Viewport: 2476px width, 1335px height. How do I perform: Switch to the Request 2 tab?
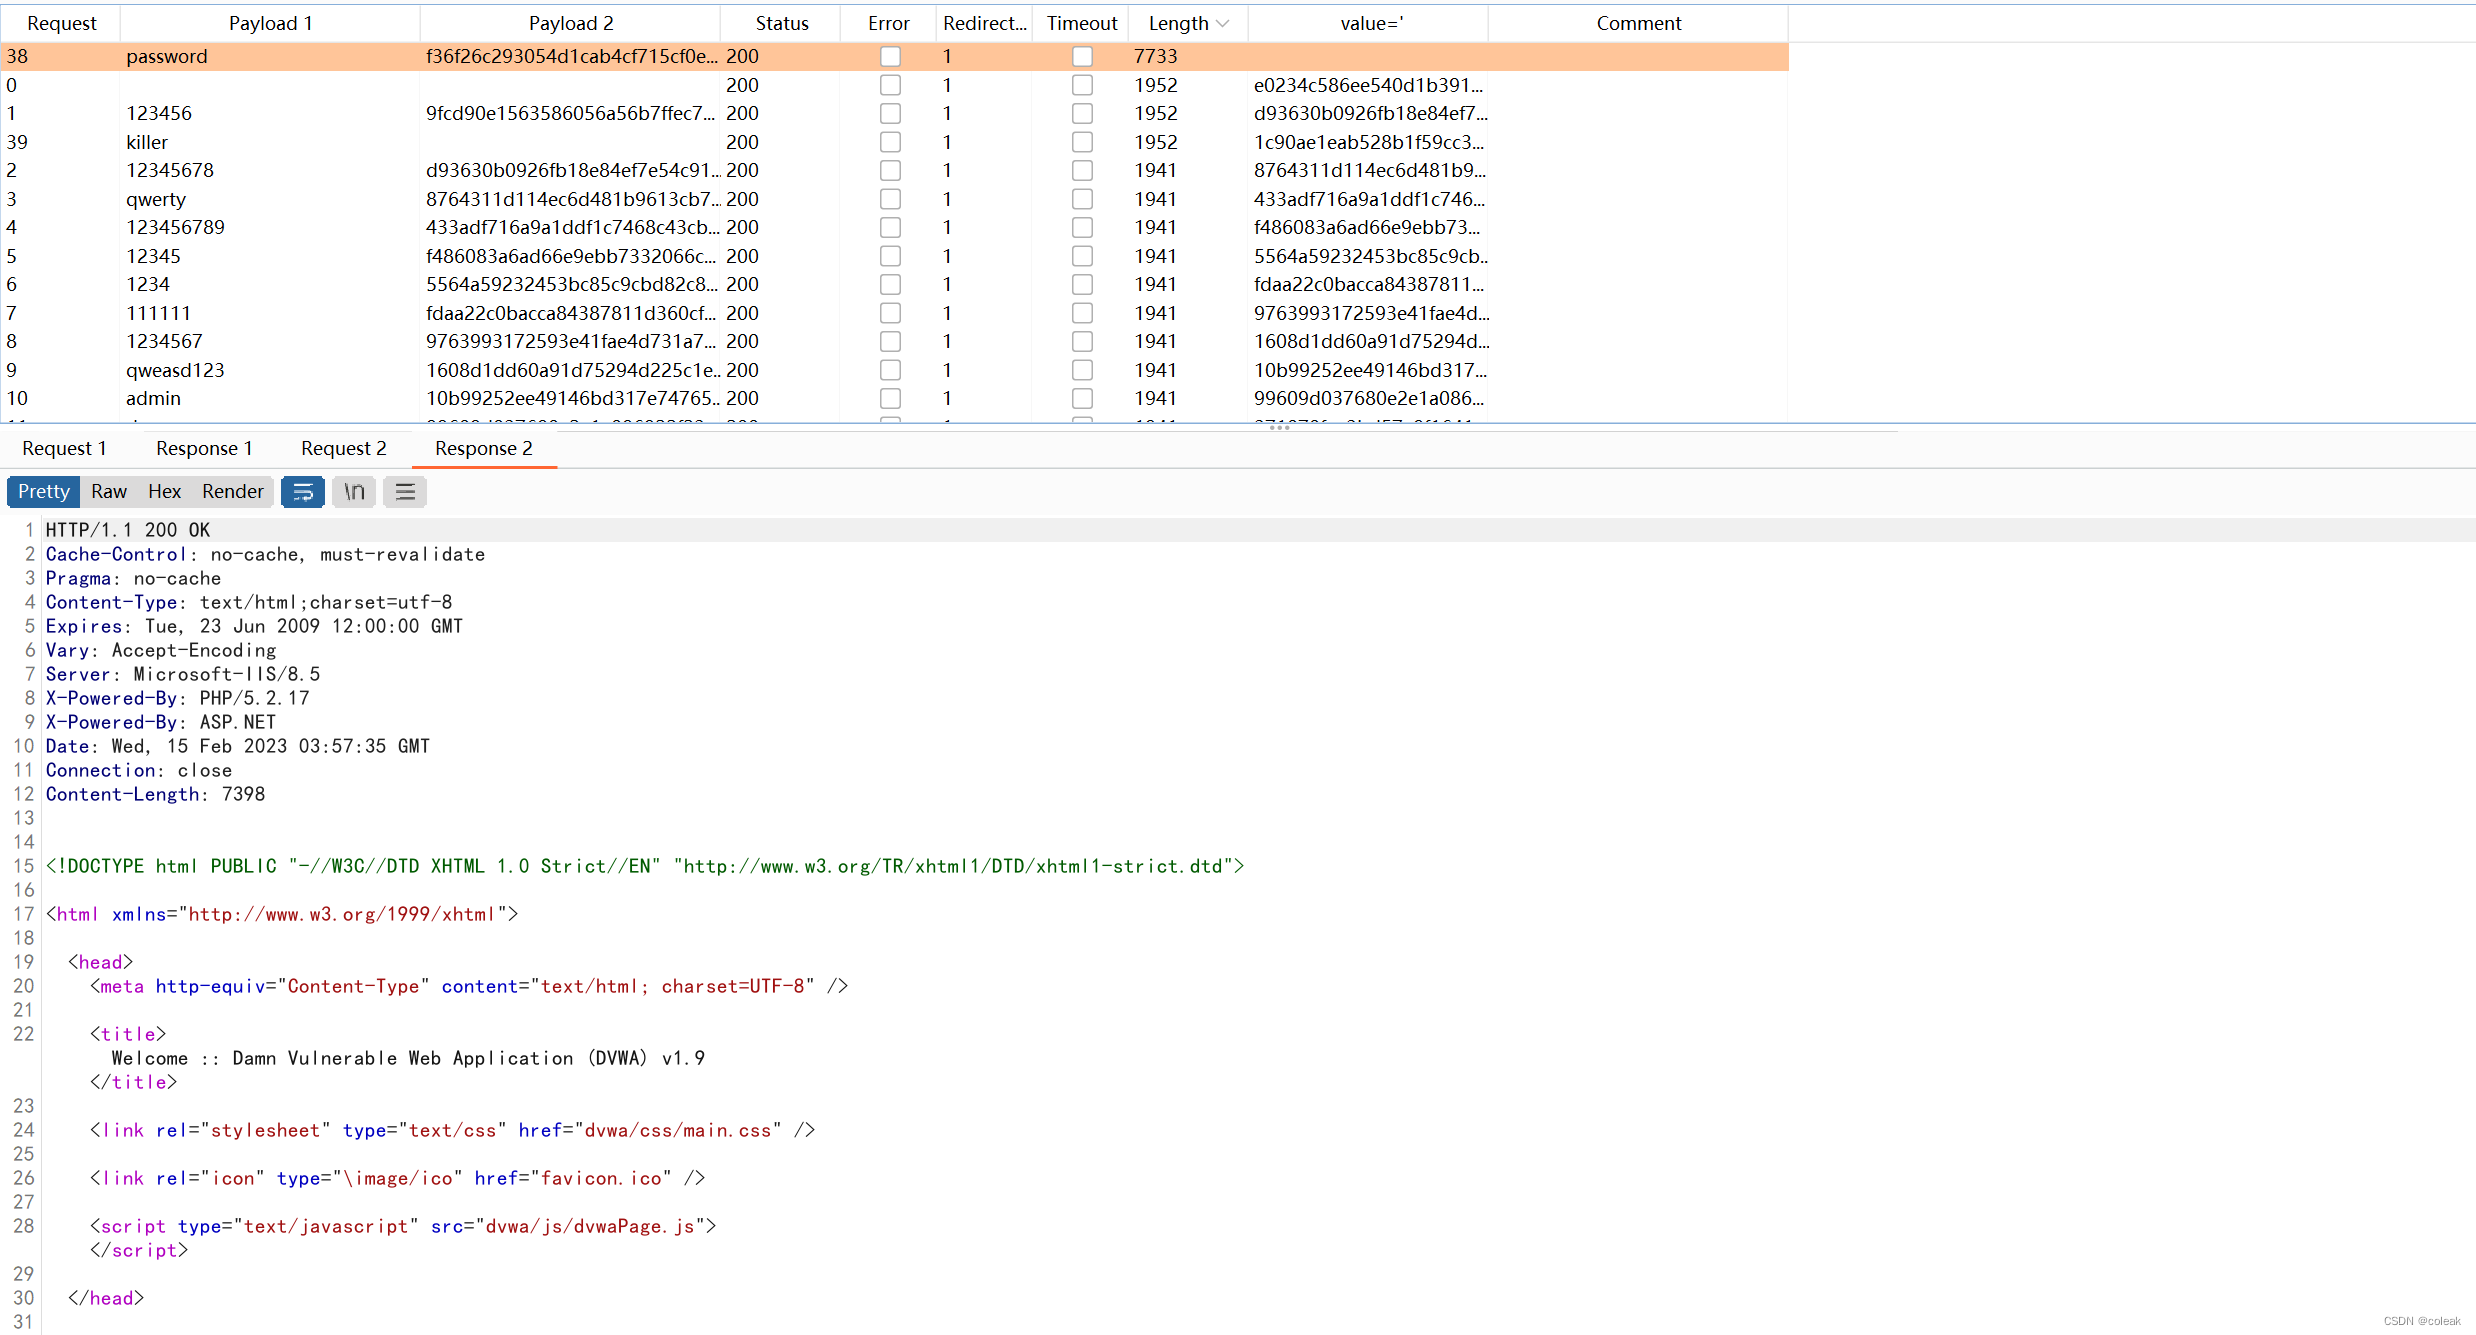pos(343,449)
